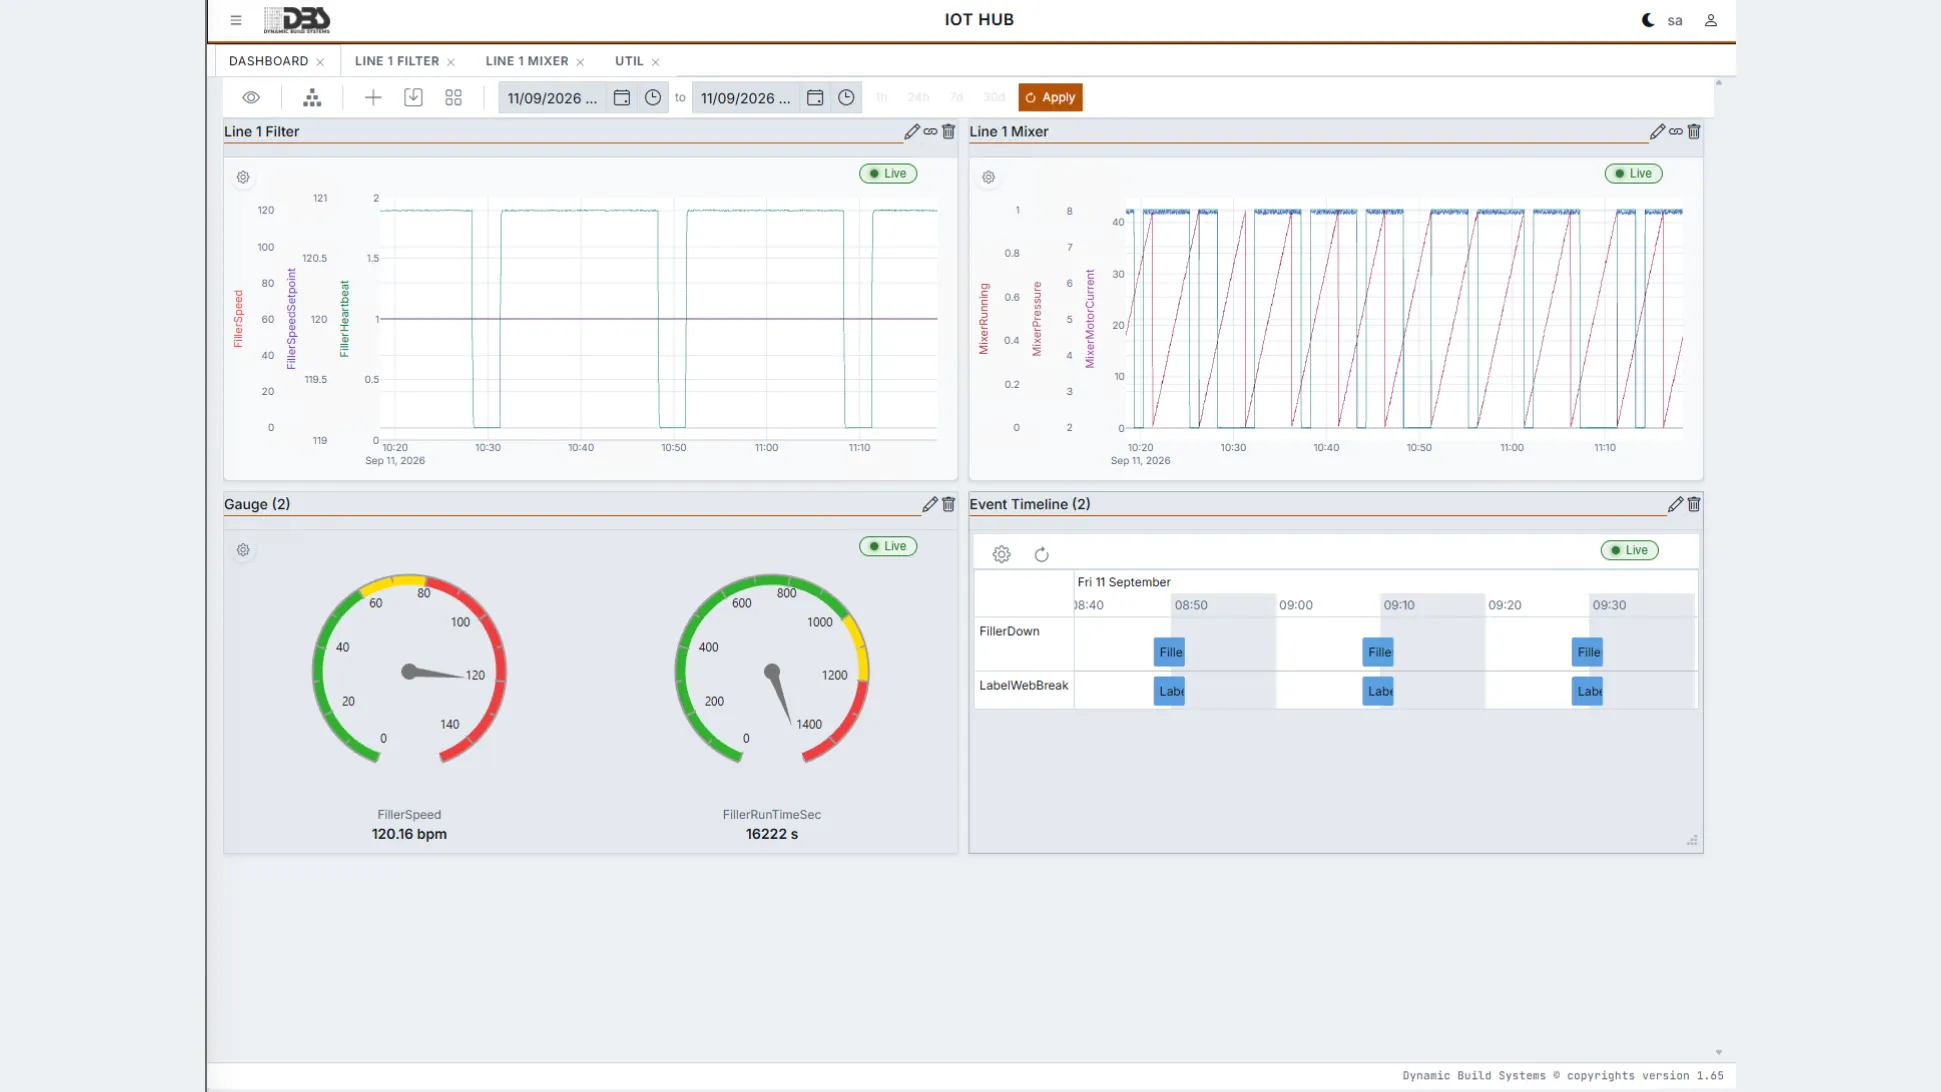This screenshot has width=1941, height=1092.
Task: Select the FillerDown event near 09:10
Action: (x=1378, y=652)
